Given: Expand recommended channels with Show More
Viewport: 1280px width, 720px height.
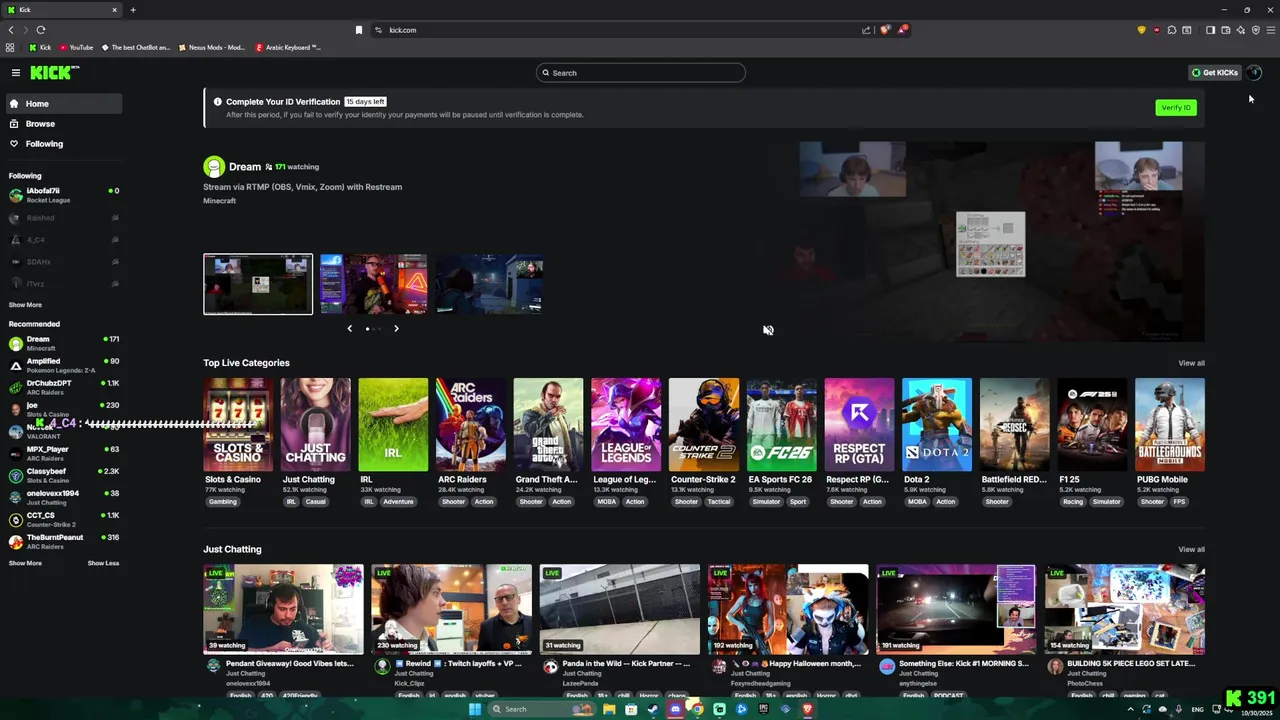Looking at the screenshot, I should 25,563.
